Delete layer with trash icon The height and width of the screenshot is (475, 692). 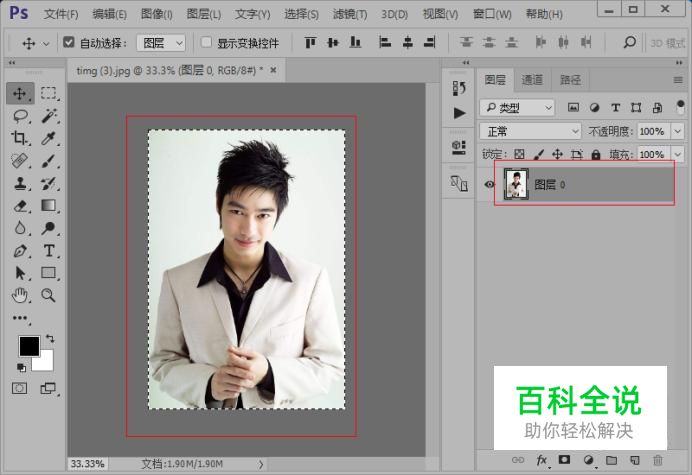[658, 460]
